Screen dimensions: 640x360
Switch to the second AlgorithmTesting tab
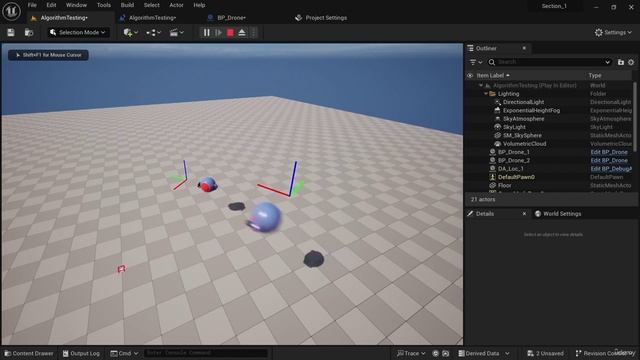coord(152,18)
